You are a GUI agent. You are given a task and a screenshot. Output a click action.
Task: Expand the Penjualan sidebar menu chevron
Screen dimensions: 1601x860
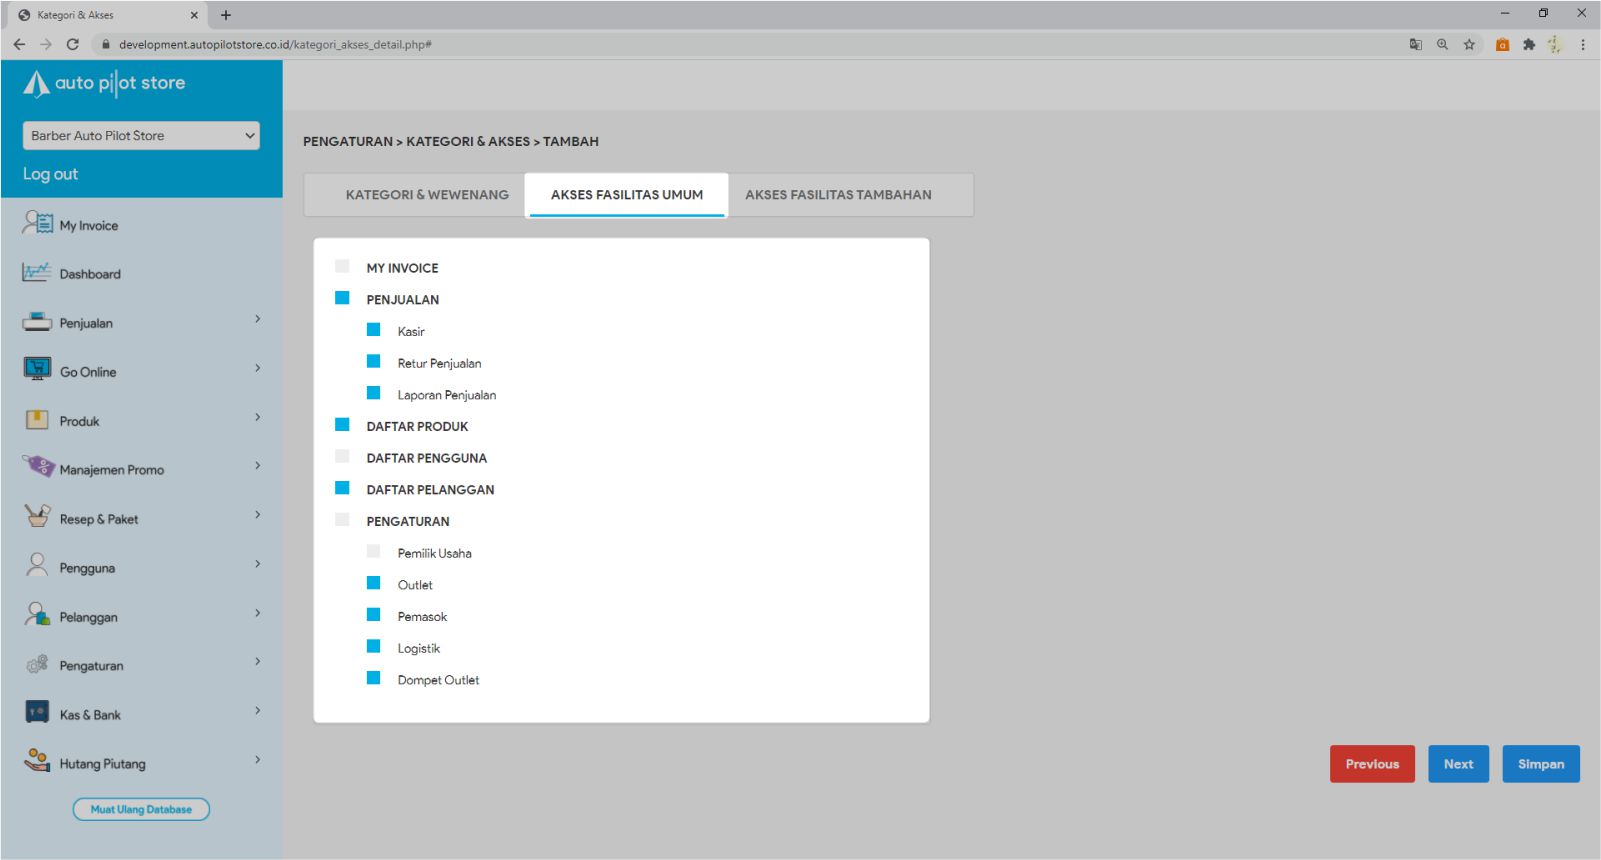257,320
